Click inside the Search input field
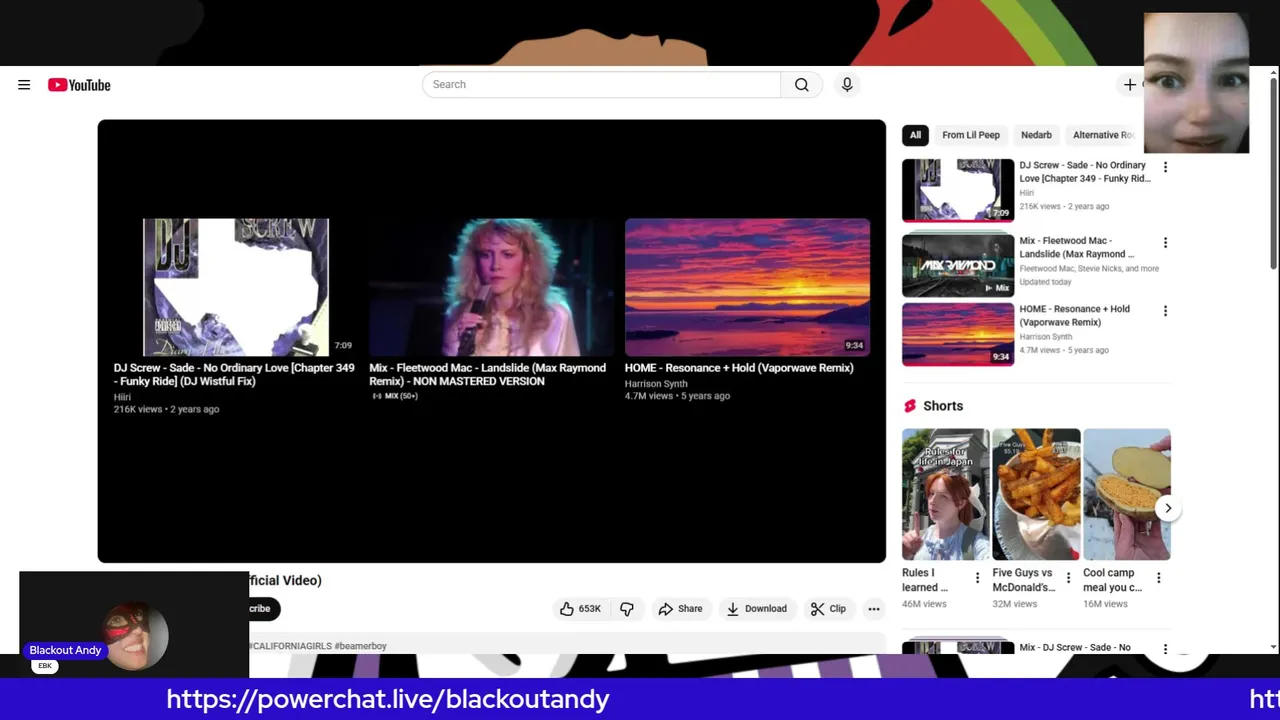 pos(601,85)
